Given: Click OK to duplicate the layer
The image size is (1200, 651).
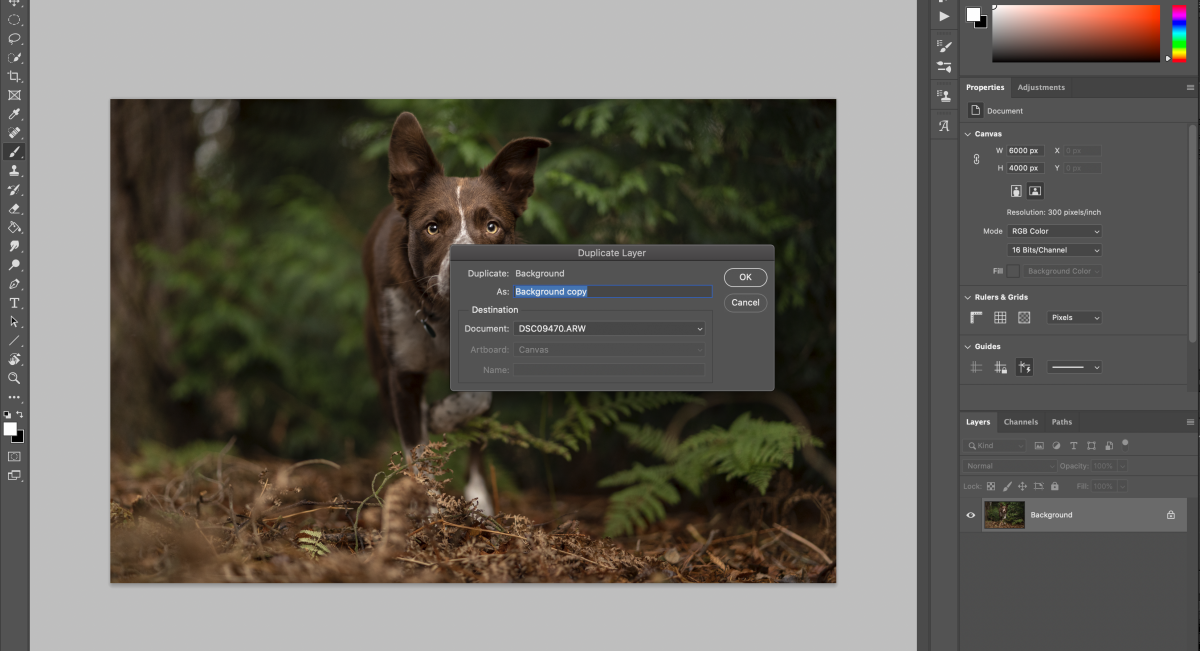Looking at the screenshot, I should 745,277.
